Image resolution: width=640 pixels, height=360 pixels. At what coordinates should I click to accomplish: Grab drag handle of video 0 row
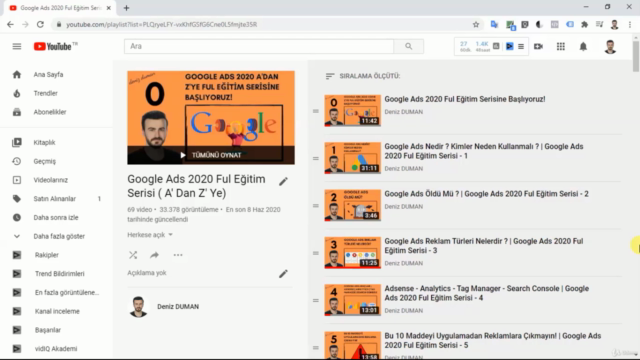[316, 111]
